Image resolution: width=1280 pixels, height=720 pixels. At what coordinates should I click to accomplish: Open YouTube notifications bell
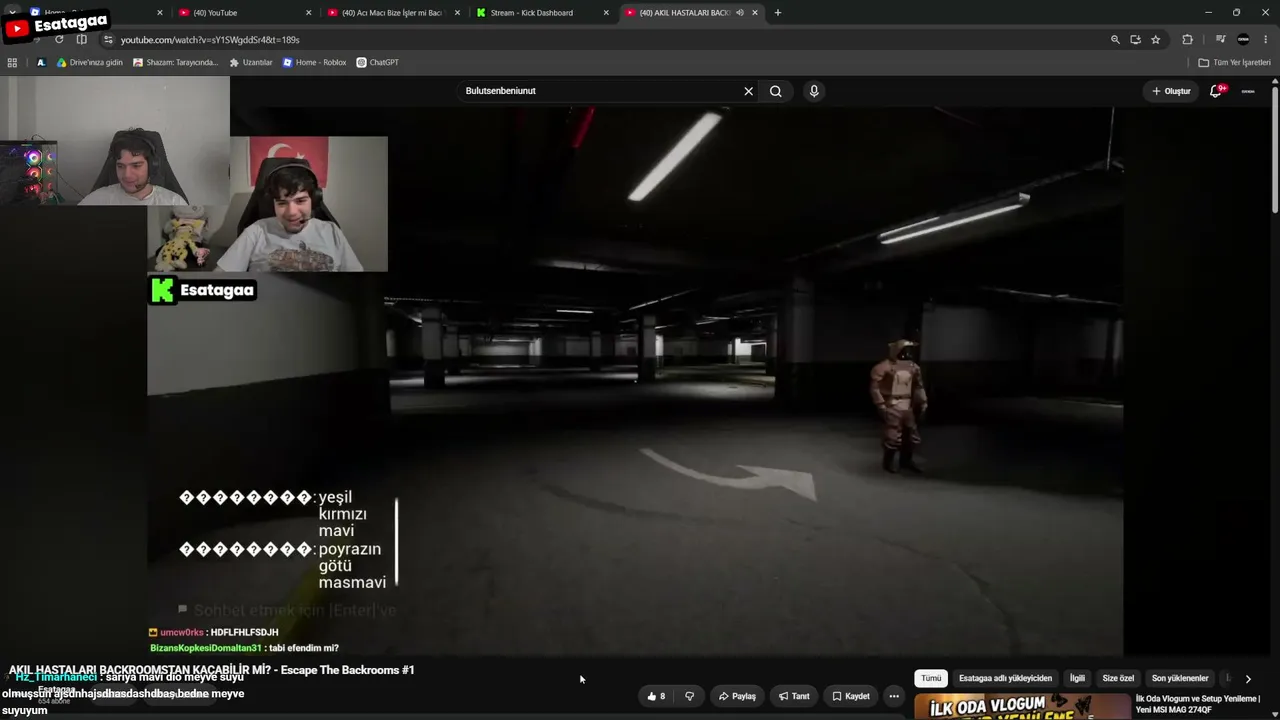click(x=1216, y=91)
